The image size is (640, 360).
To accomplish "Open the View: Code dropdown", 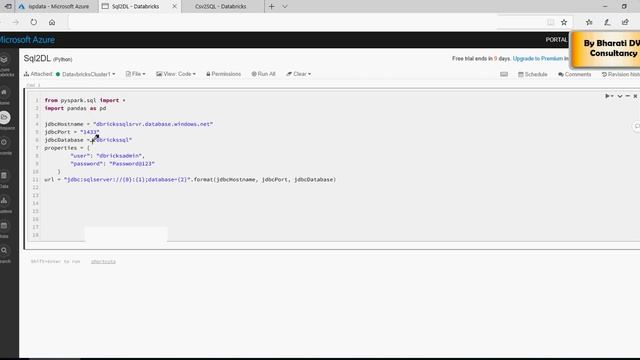I will coord(176,74).
